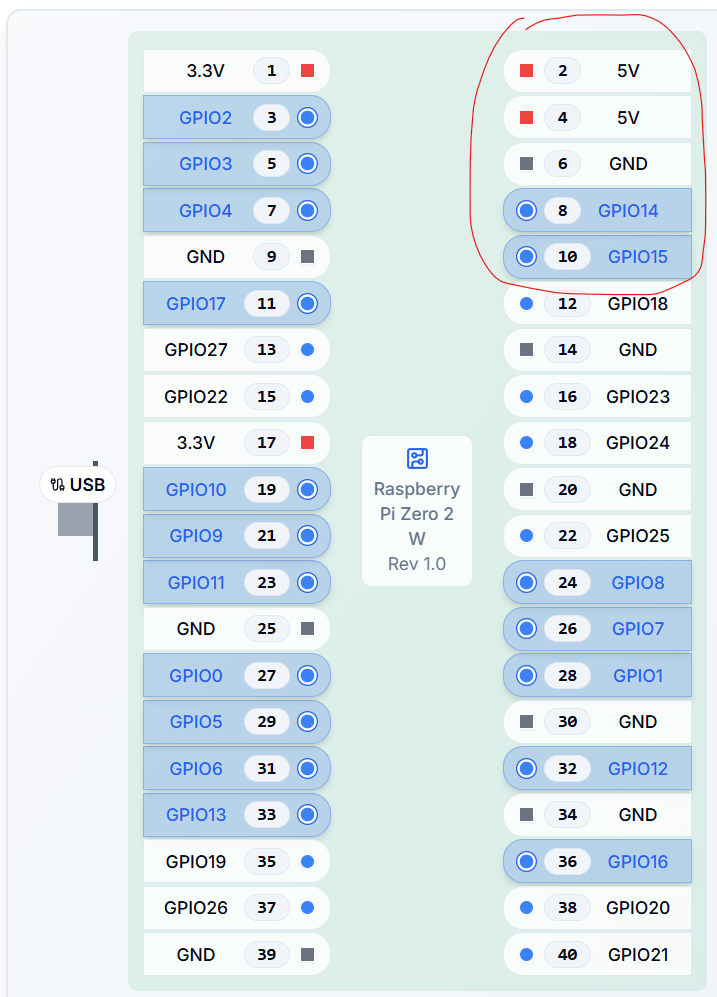Image resolution: width=717 pixels, height=997 pixels.
Task: Click the GPIO10 label
Action: tap(196, 490)
